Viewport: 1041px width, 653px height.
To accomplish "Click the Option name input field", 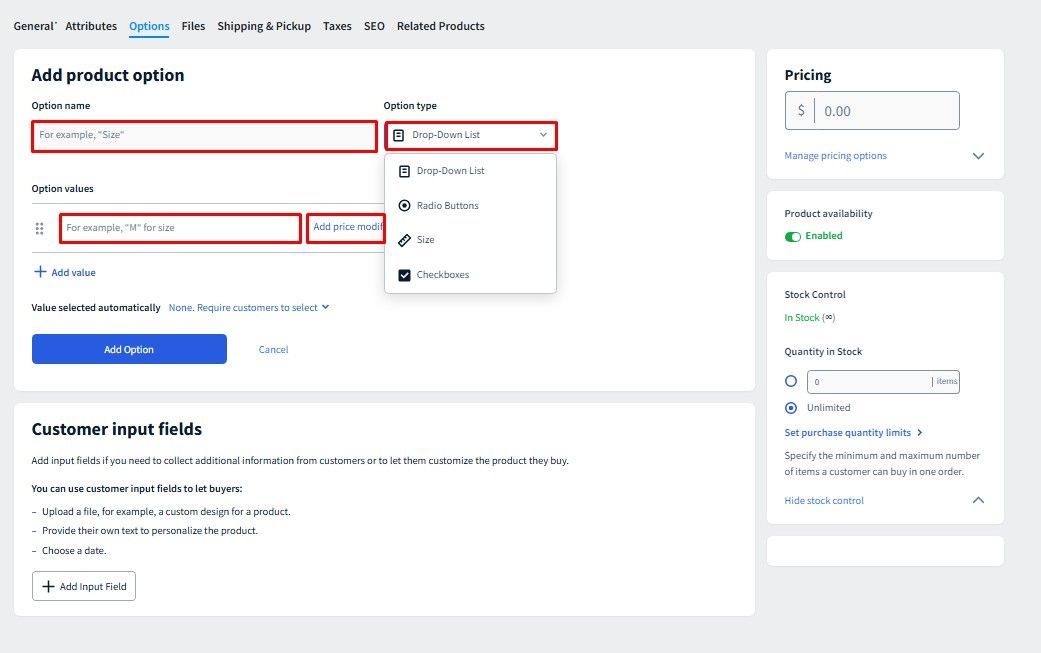I will (204, 136).
